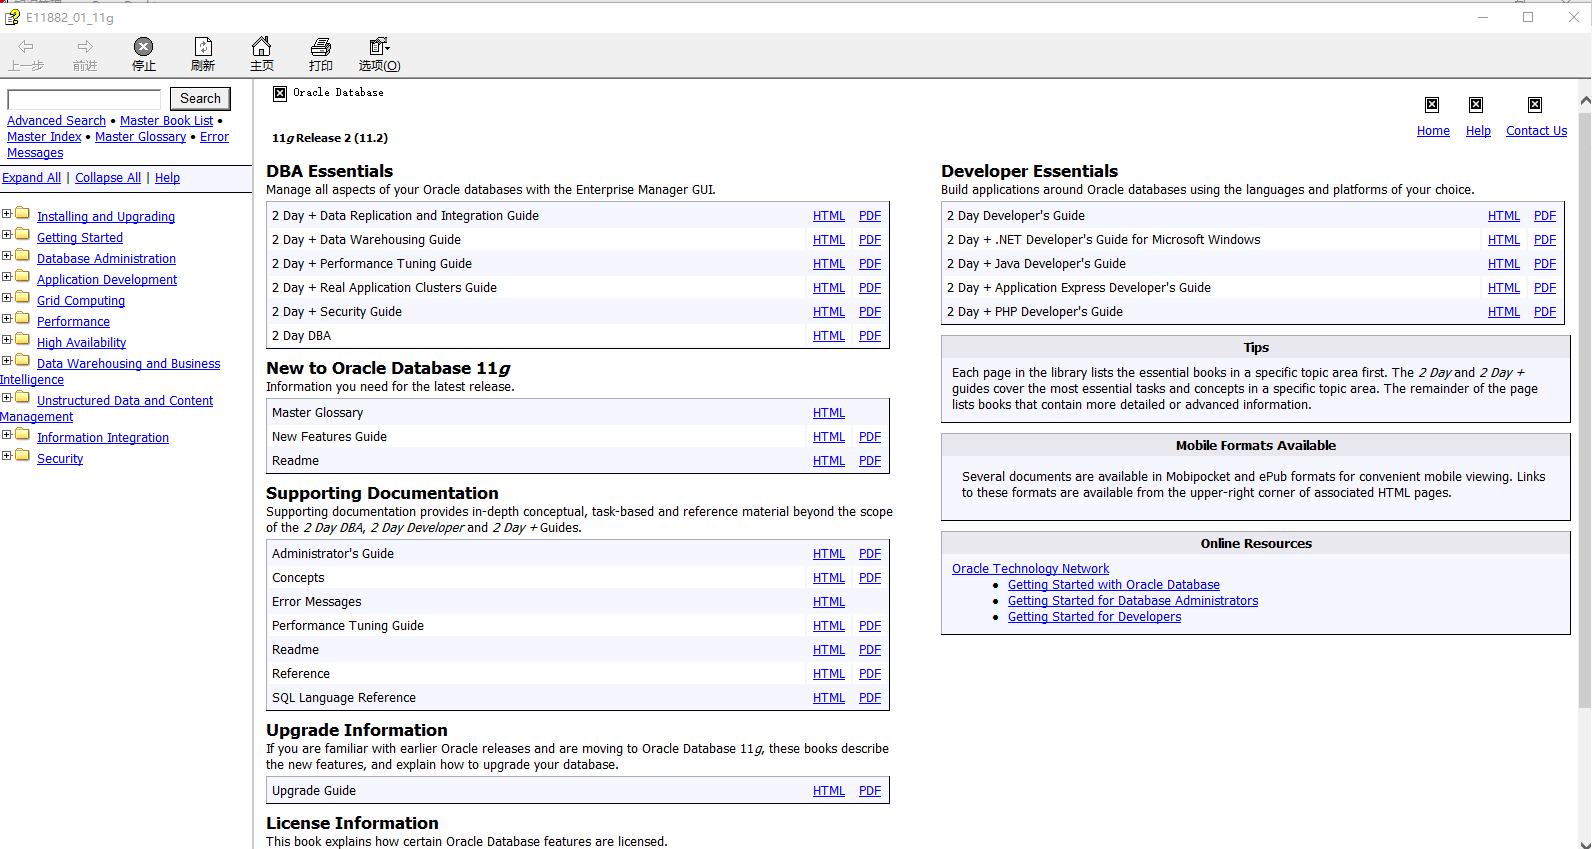The width and height of the screenshot is (1592, 849).
Task: Open HTML of 2 Day Developer's Guide
Action: pyautogui.click(x=1504, y=216)
